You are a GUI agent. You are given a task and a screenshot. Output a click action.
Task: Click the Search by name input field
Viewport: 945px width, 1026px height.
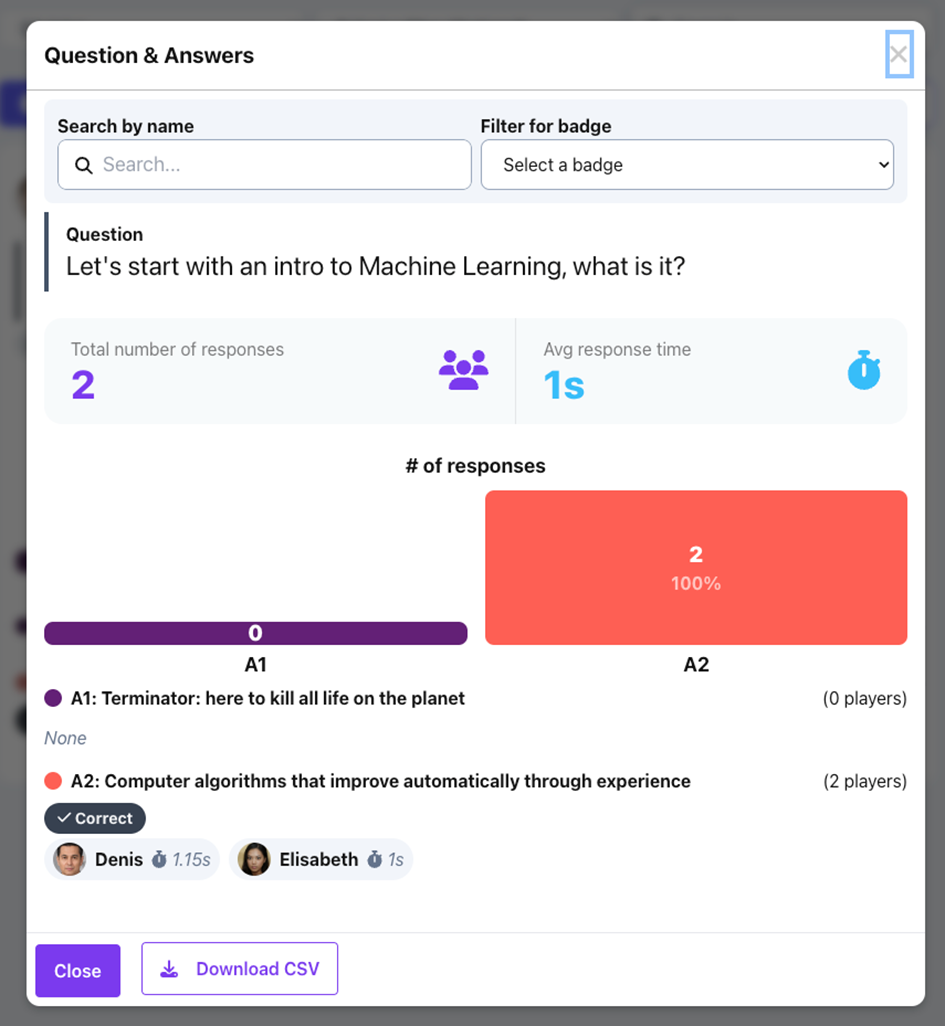[264, 164]
